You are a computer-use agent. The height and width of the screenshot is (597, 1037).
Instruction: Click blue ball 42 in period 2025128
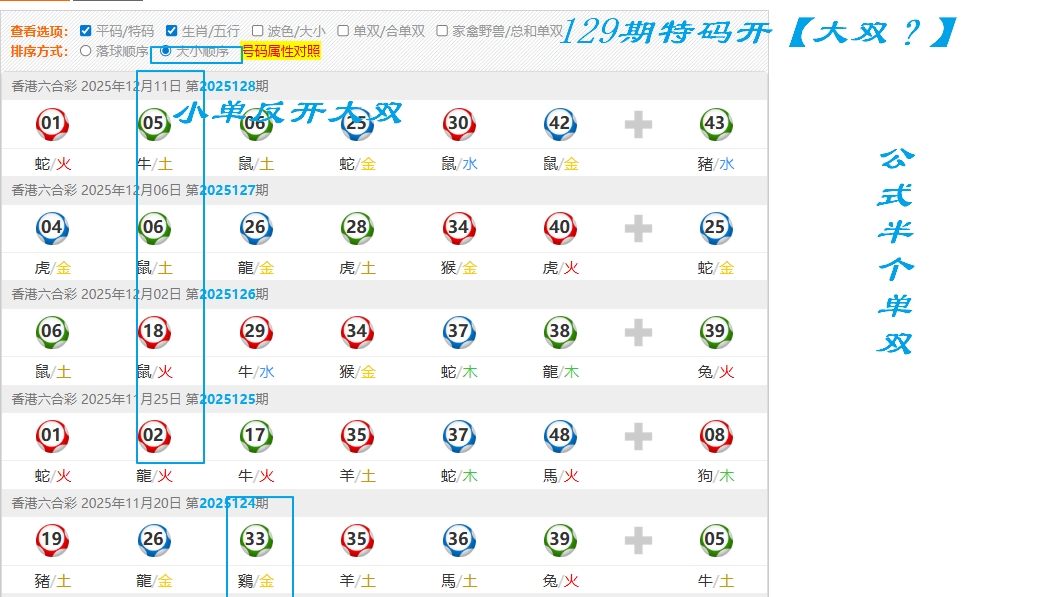pos(560,124)
